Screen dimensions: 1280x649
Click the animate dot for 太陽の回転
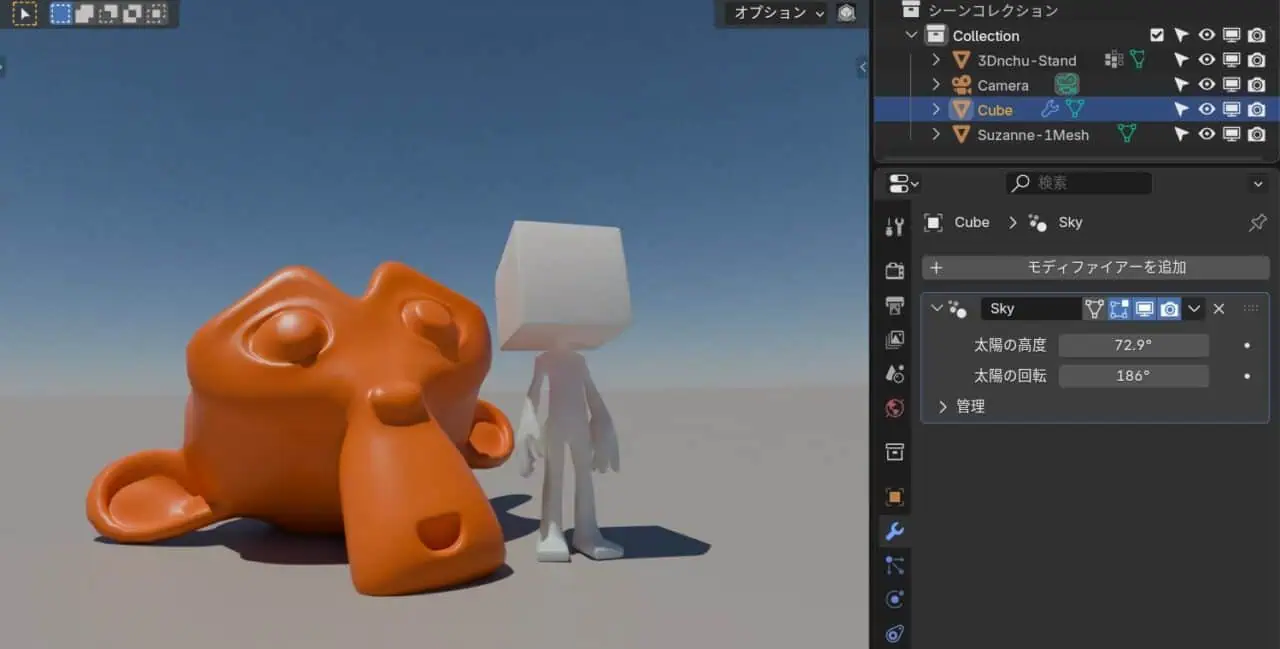click(x=1247, y=376)
